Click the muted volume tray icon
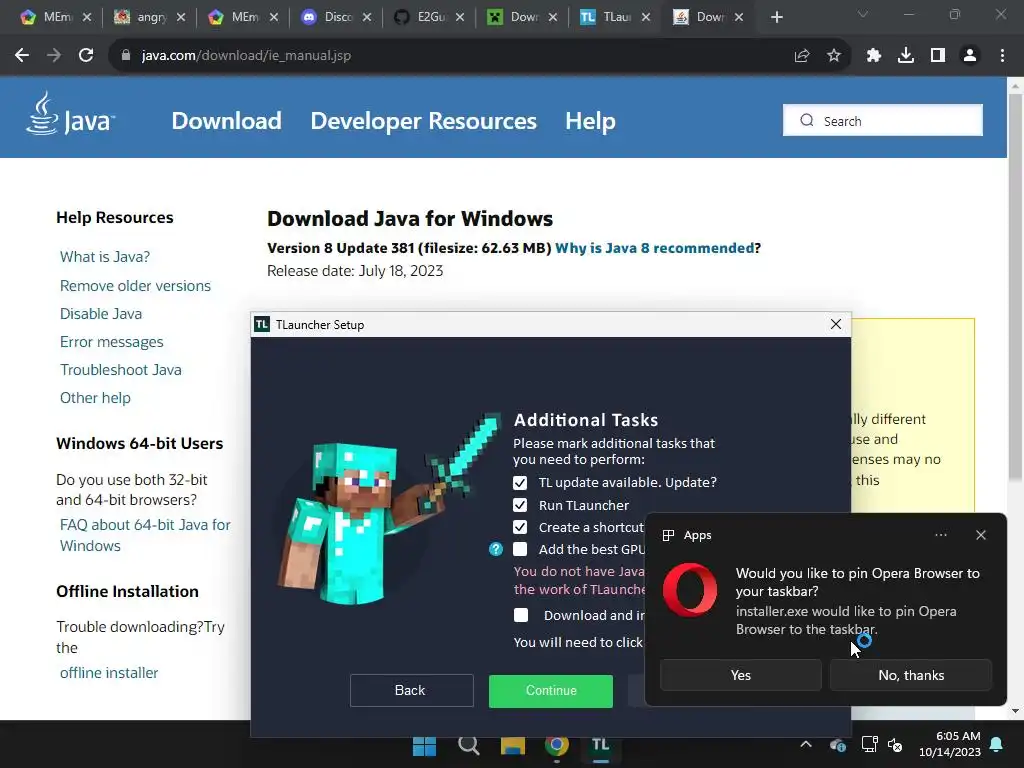The image size is (1024, 768). pyautogui.click(x=895, y=744)
